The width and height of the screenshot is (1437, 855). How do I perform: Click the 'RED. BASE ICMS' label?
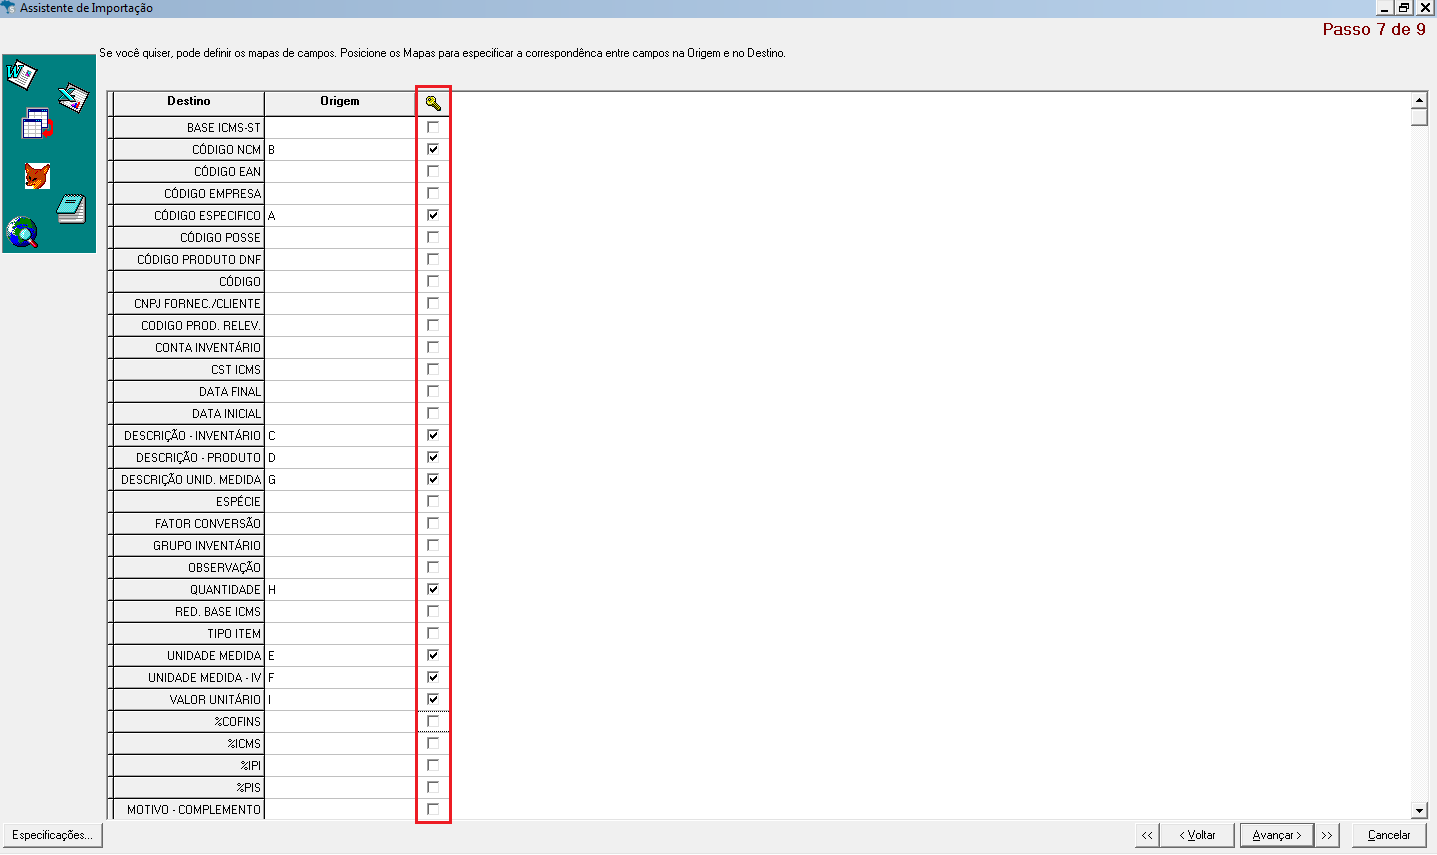pyautogui.click(x=218, y=611)
